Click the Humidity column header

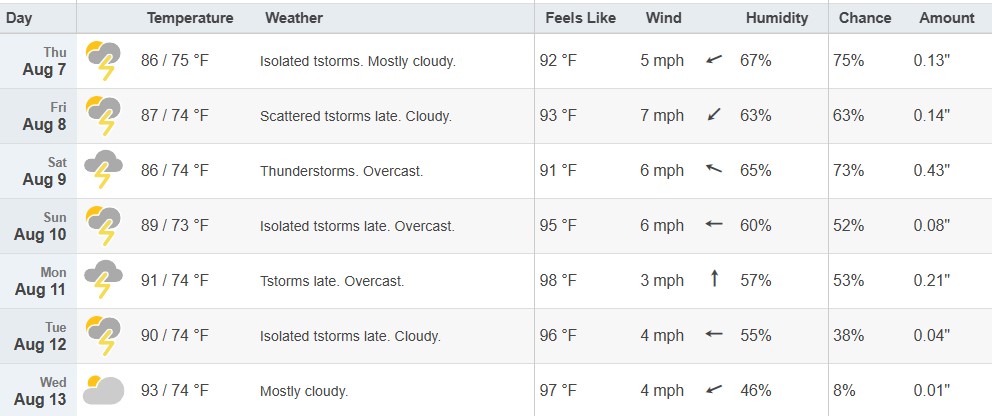click(x=777, y=18)
